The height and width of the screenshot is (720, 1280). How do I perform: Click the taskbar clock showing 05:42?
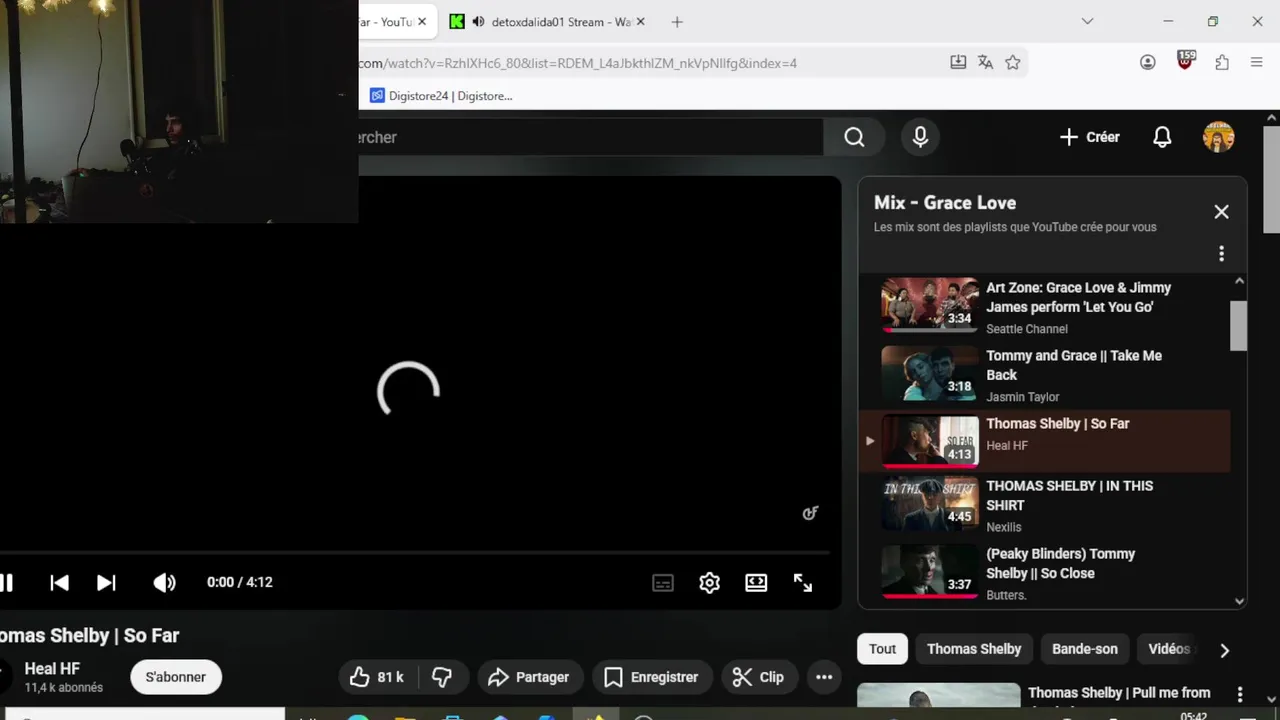(1193, 715)
